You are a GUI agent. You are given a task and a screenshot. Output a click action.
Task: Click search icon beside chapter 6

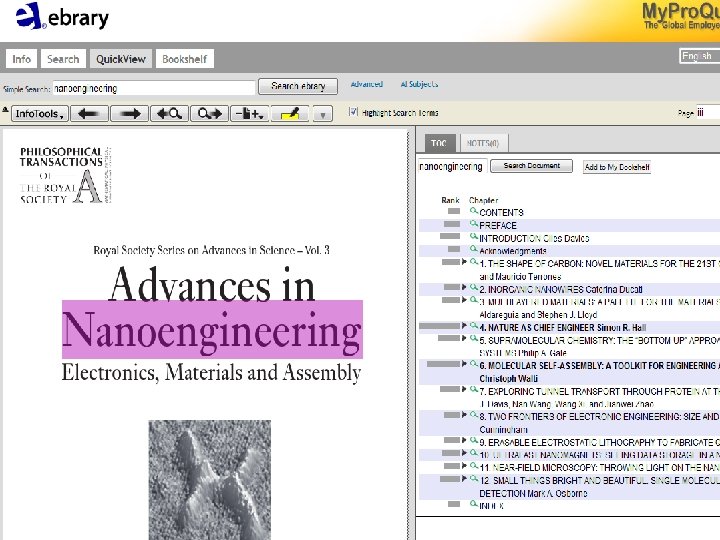[x=474, y=364]
